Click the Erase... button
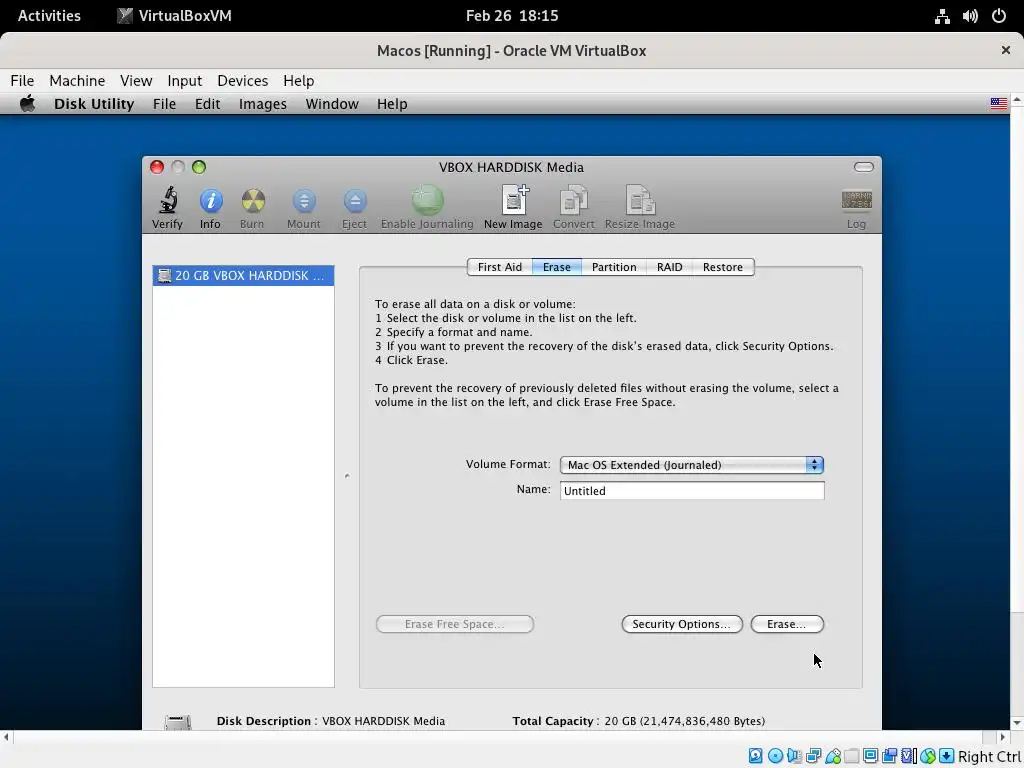Image resolution: width=1024 pixels, height=768 pixels. click(787, 624)
